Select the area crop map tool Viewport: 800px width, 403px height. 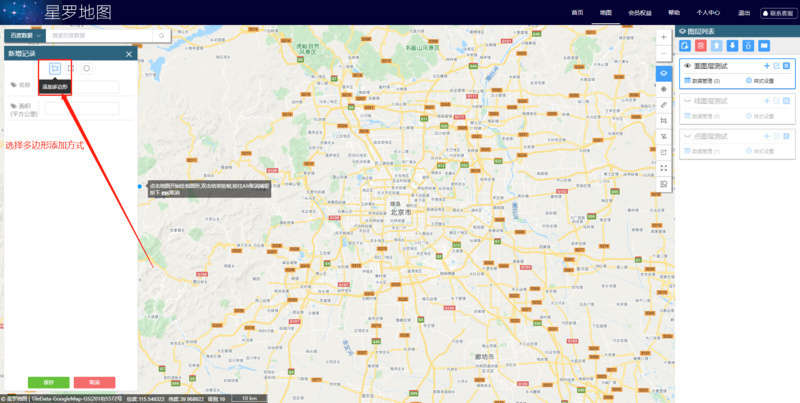point(664,120)
